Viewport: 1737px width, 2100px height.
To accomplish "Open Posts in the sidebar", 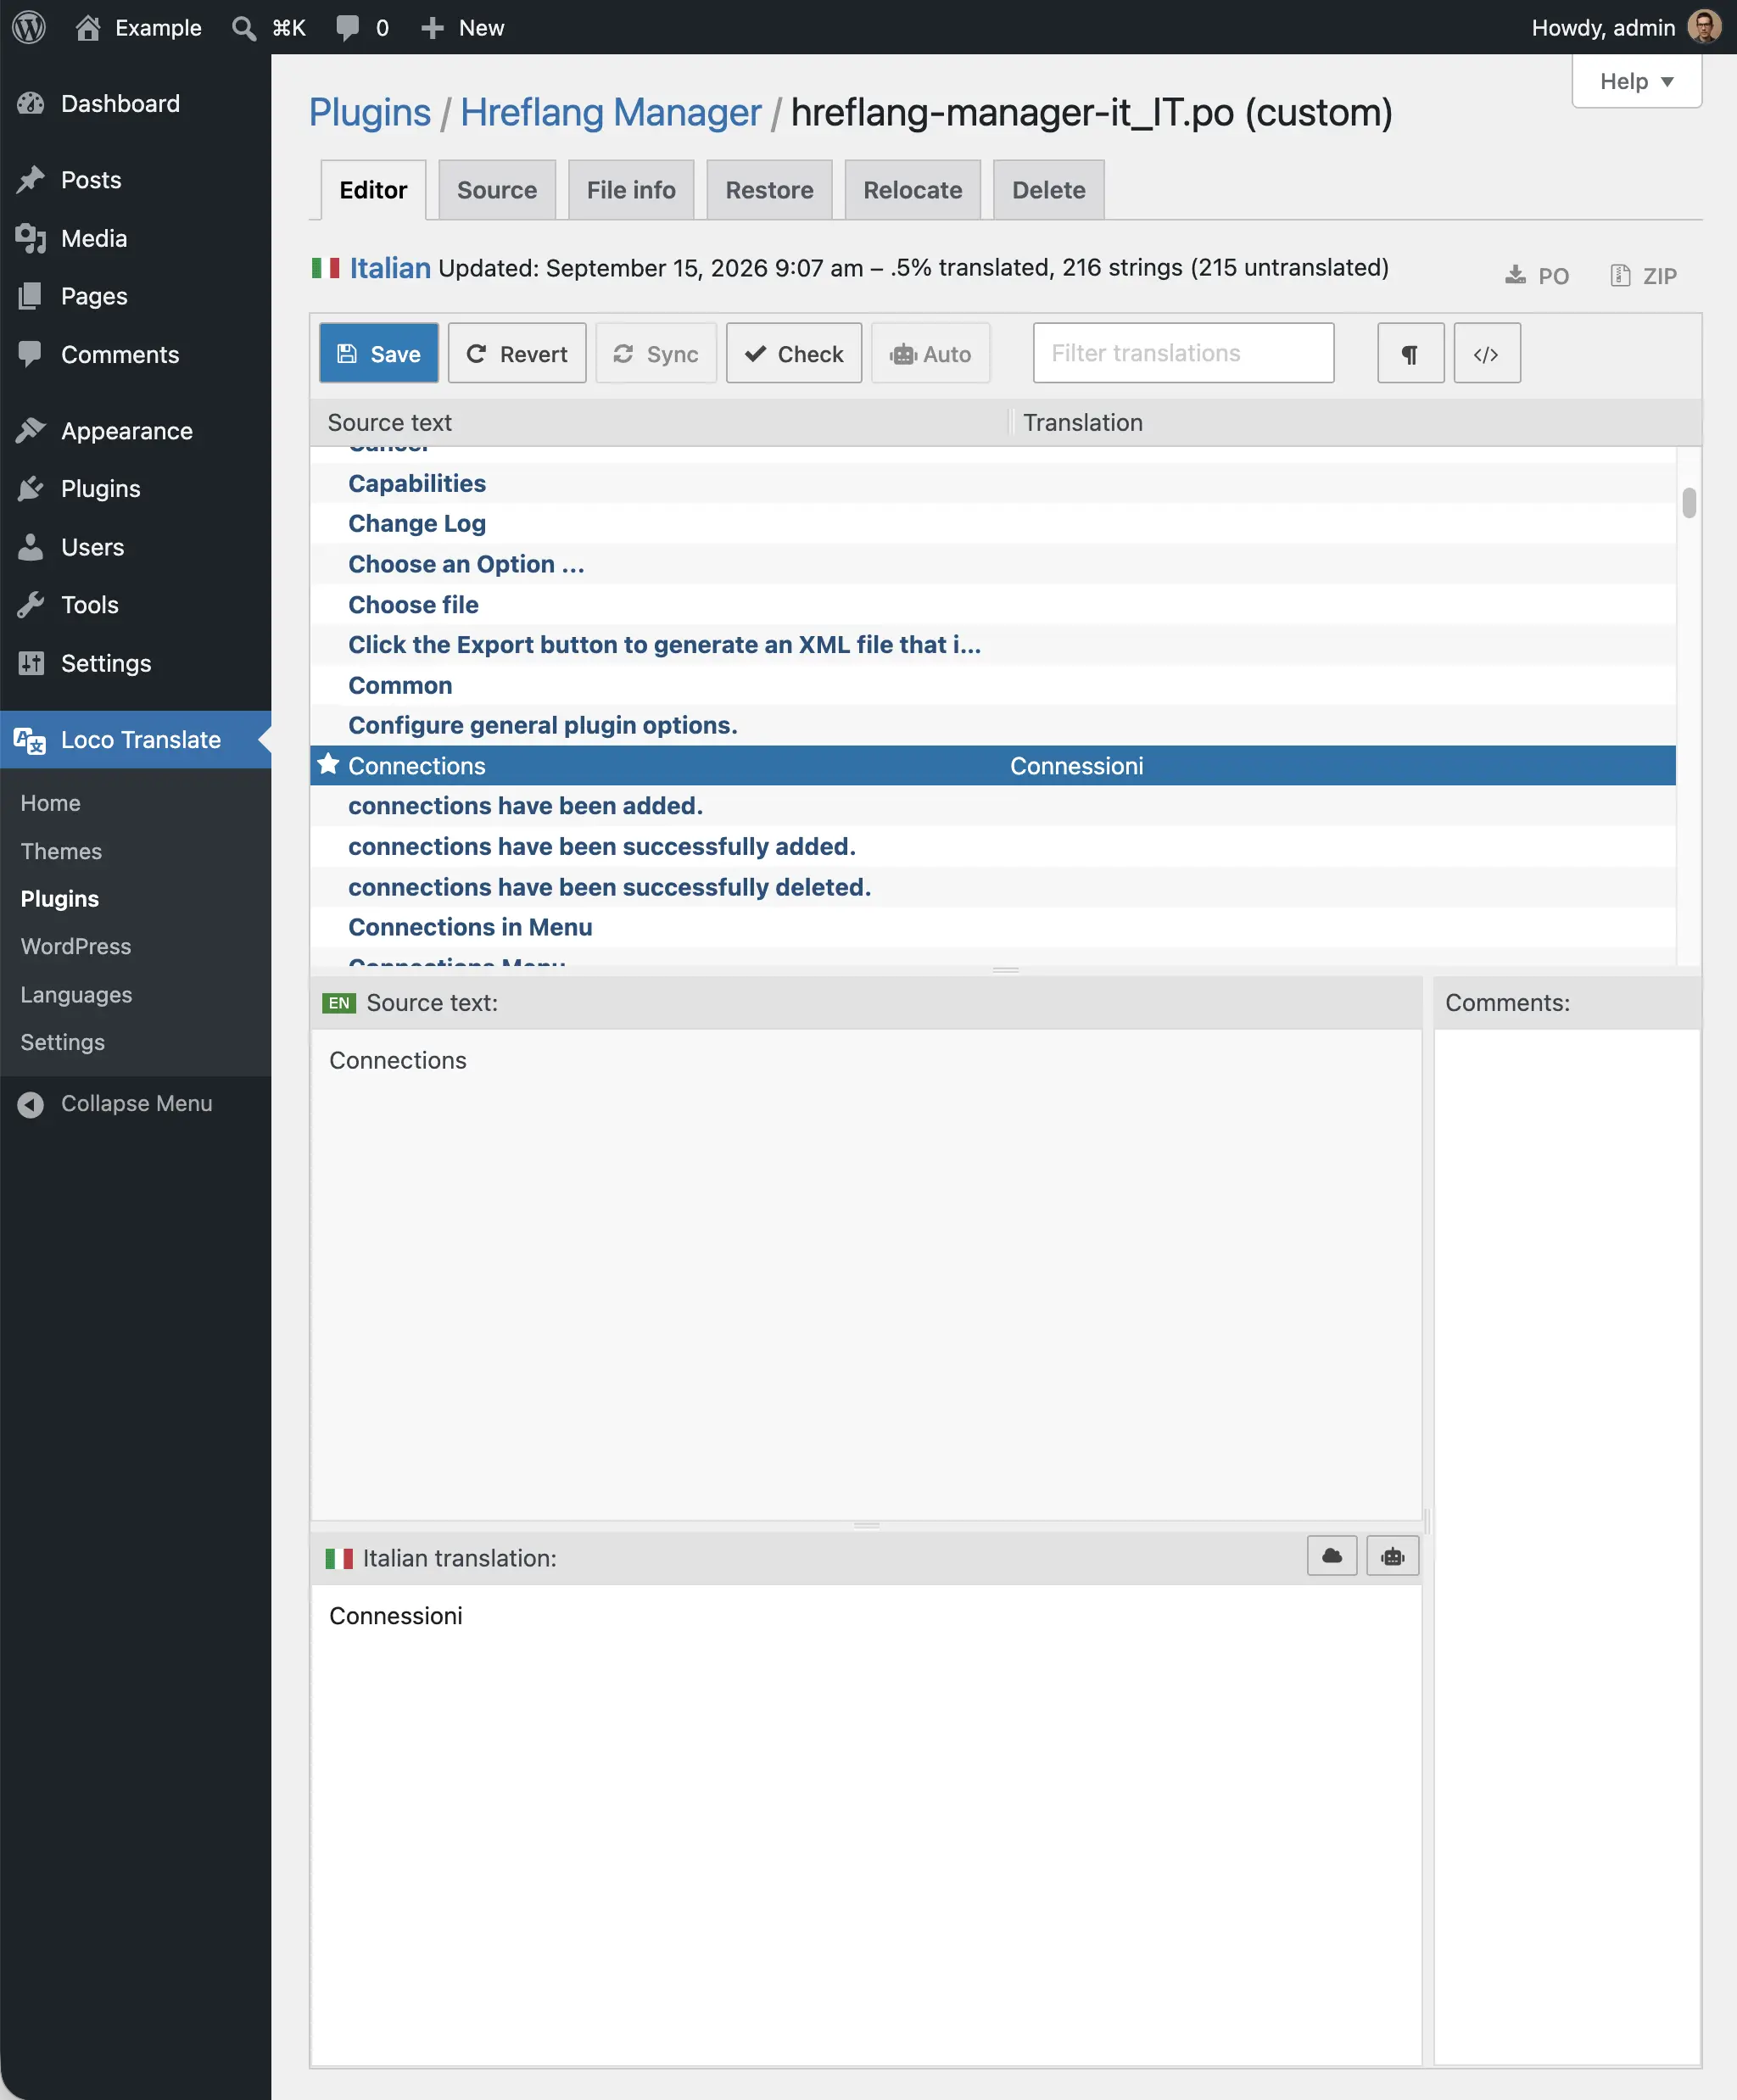I will [x=136, y=180].
